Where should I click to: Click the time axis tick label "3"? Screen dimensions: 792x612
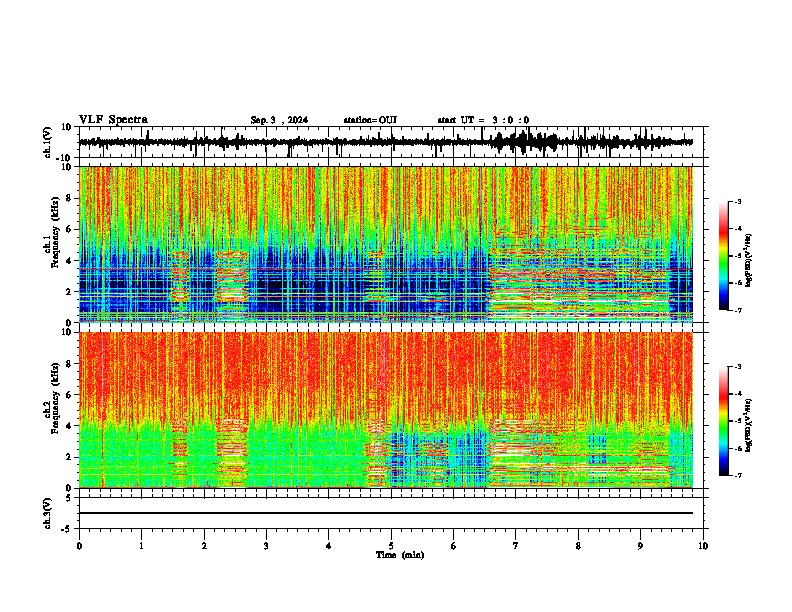coord(266,546)
